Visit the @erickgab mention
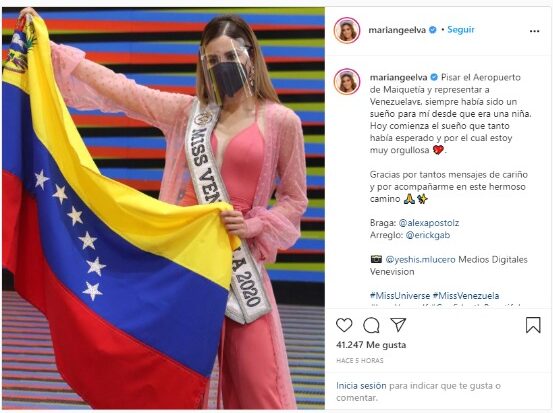 point(428,235)
